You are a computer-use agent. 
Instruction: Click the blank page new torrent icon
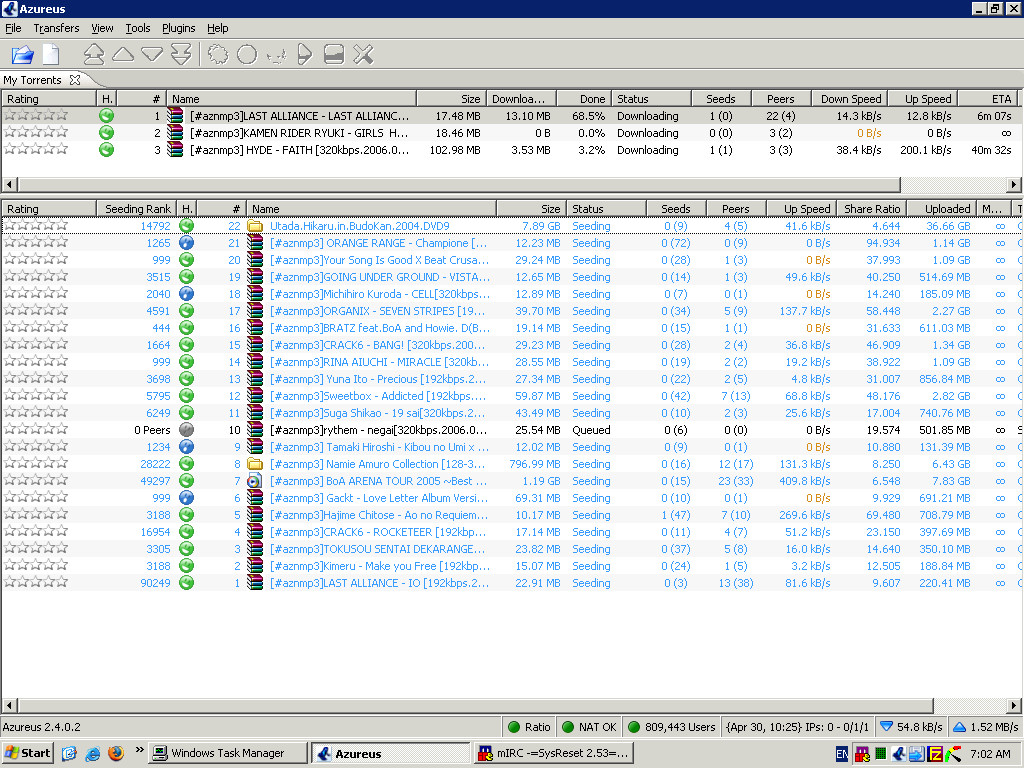pyautogui.click(x=50, y=55)
